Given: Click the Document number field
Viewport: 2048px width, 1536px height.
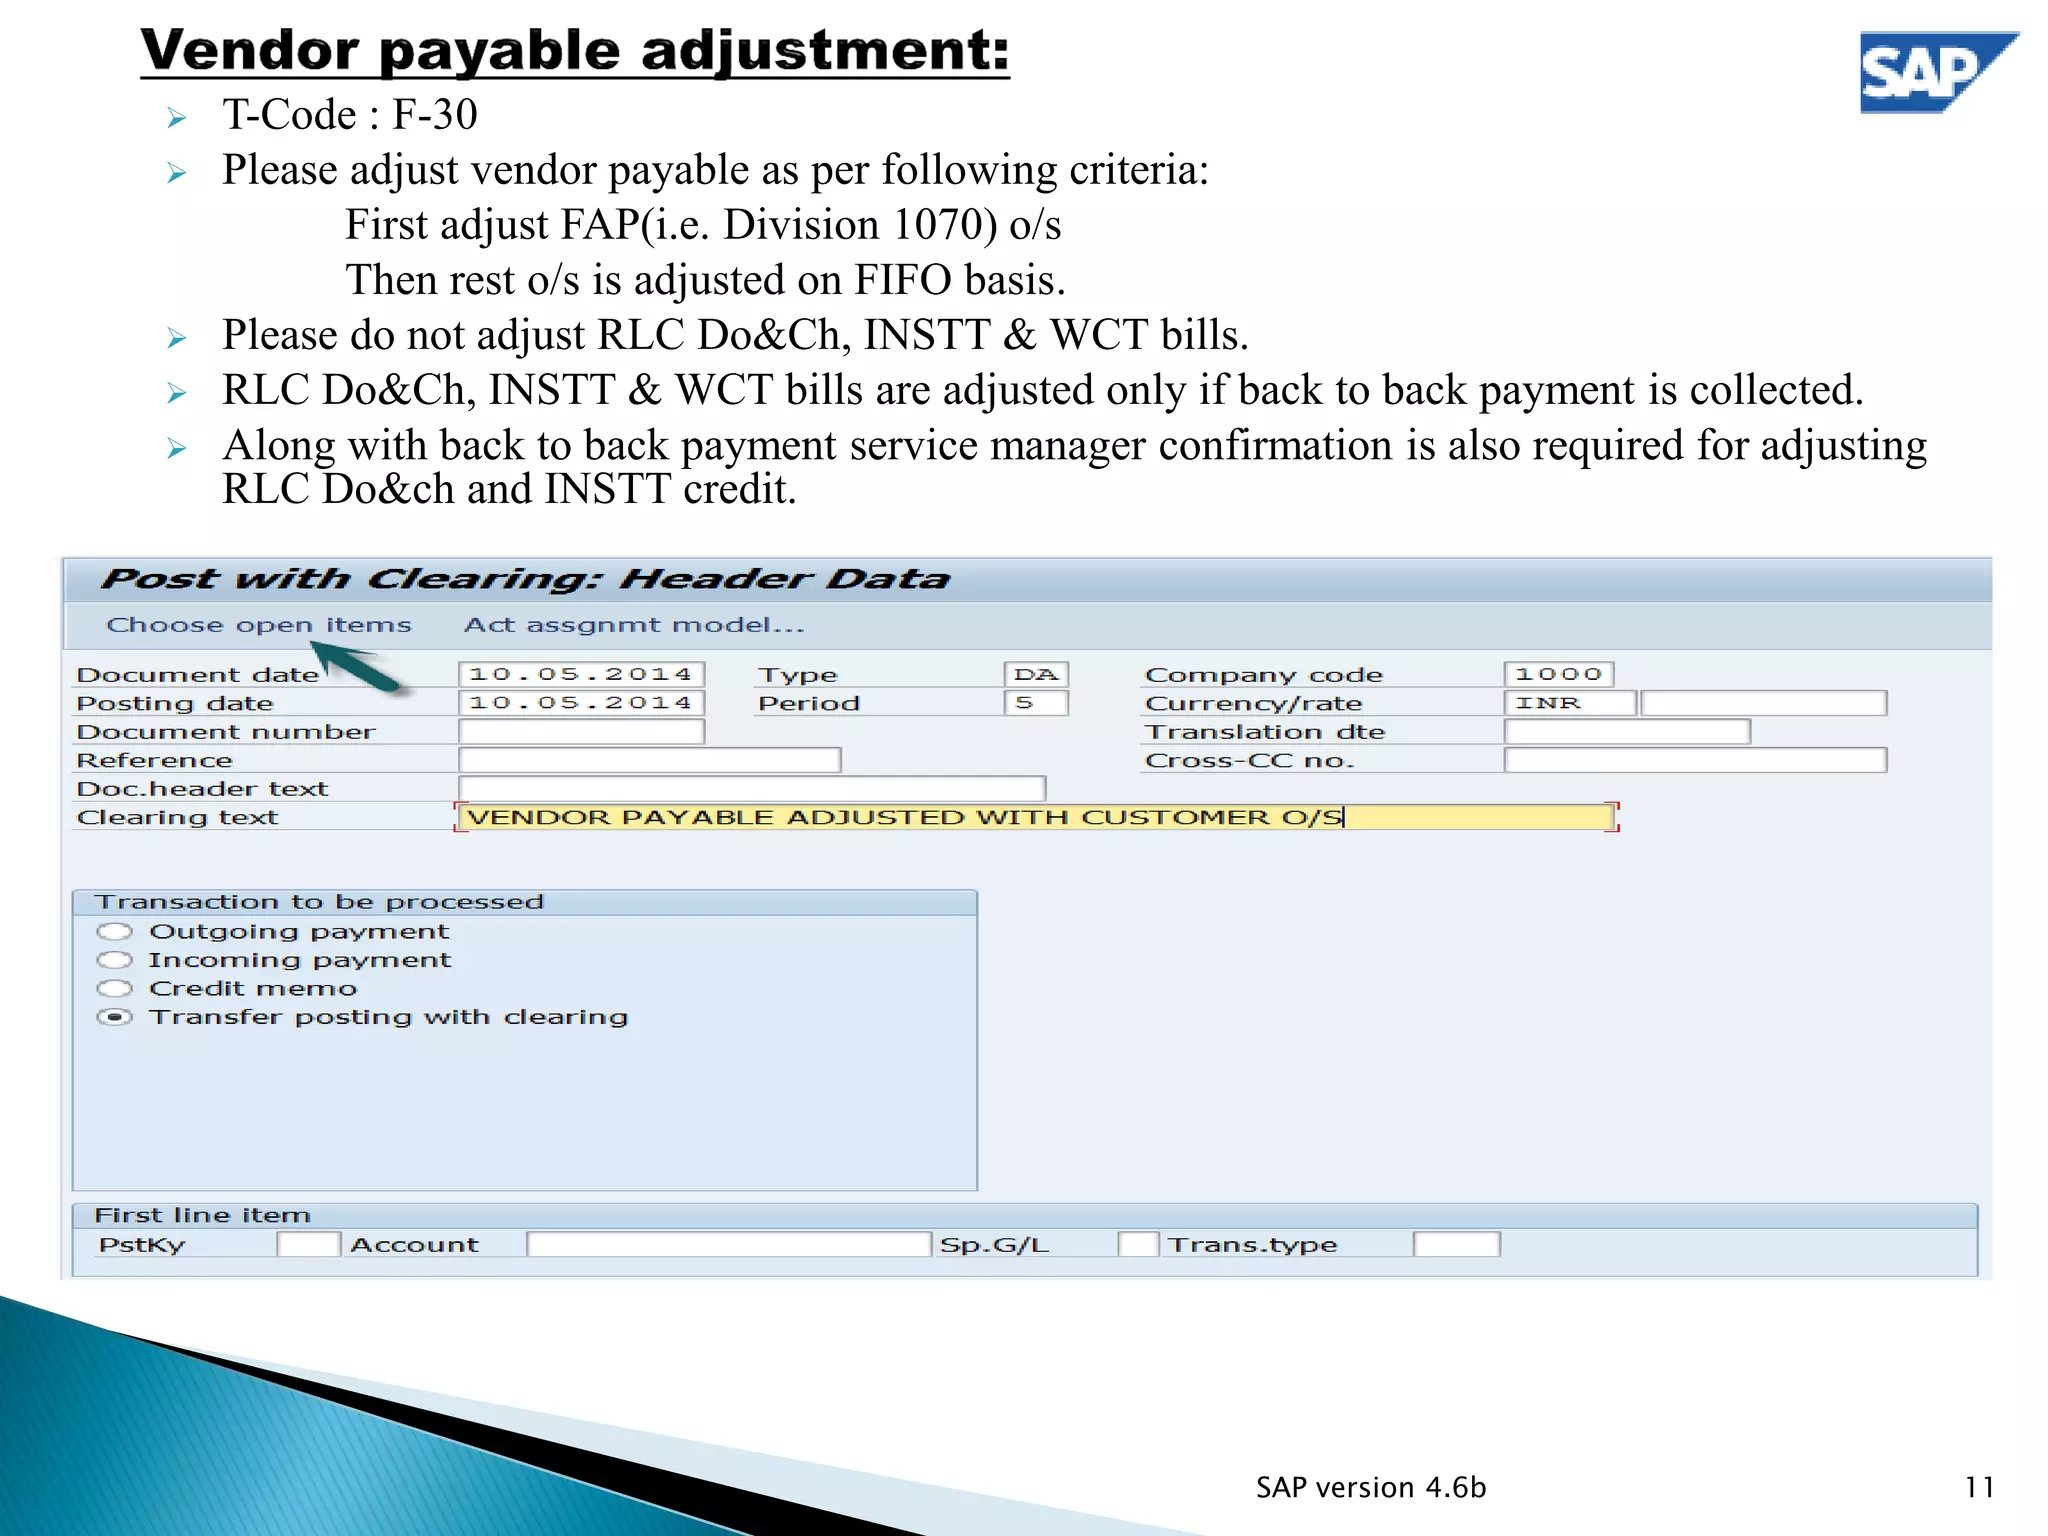Looking at the screenshot, I should pos(582,732).
